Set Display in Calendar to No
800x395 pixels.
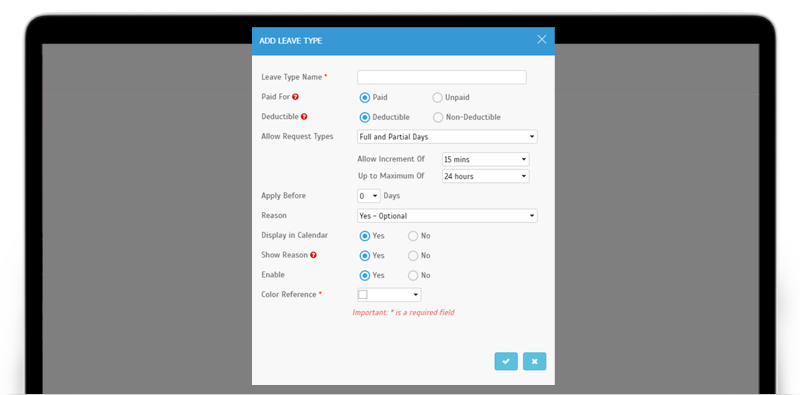413,236
